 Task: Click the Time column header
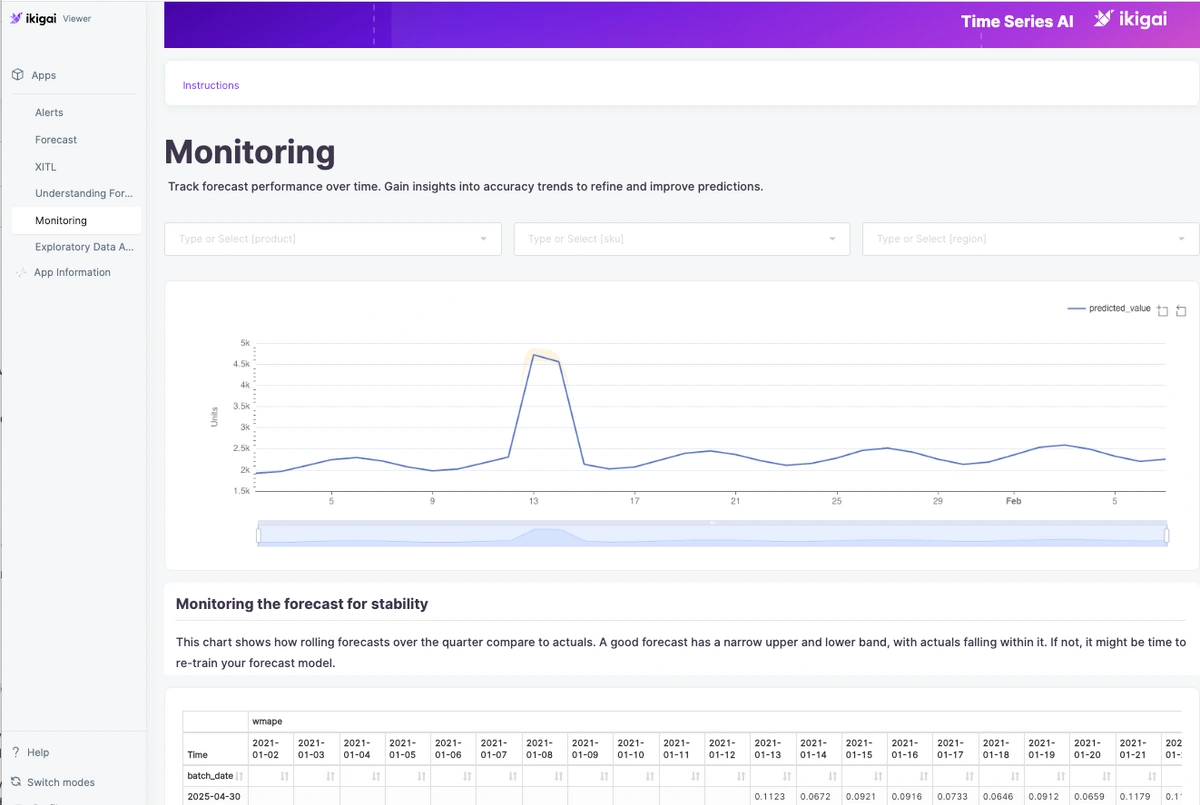point(198,754)
